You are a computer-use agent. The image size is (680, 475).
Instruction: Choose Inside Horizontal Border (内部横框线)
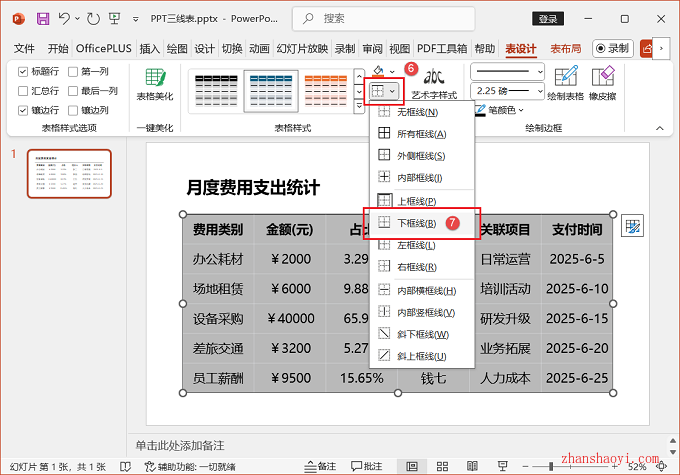point(422,290)
